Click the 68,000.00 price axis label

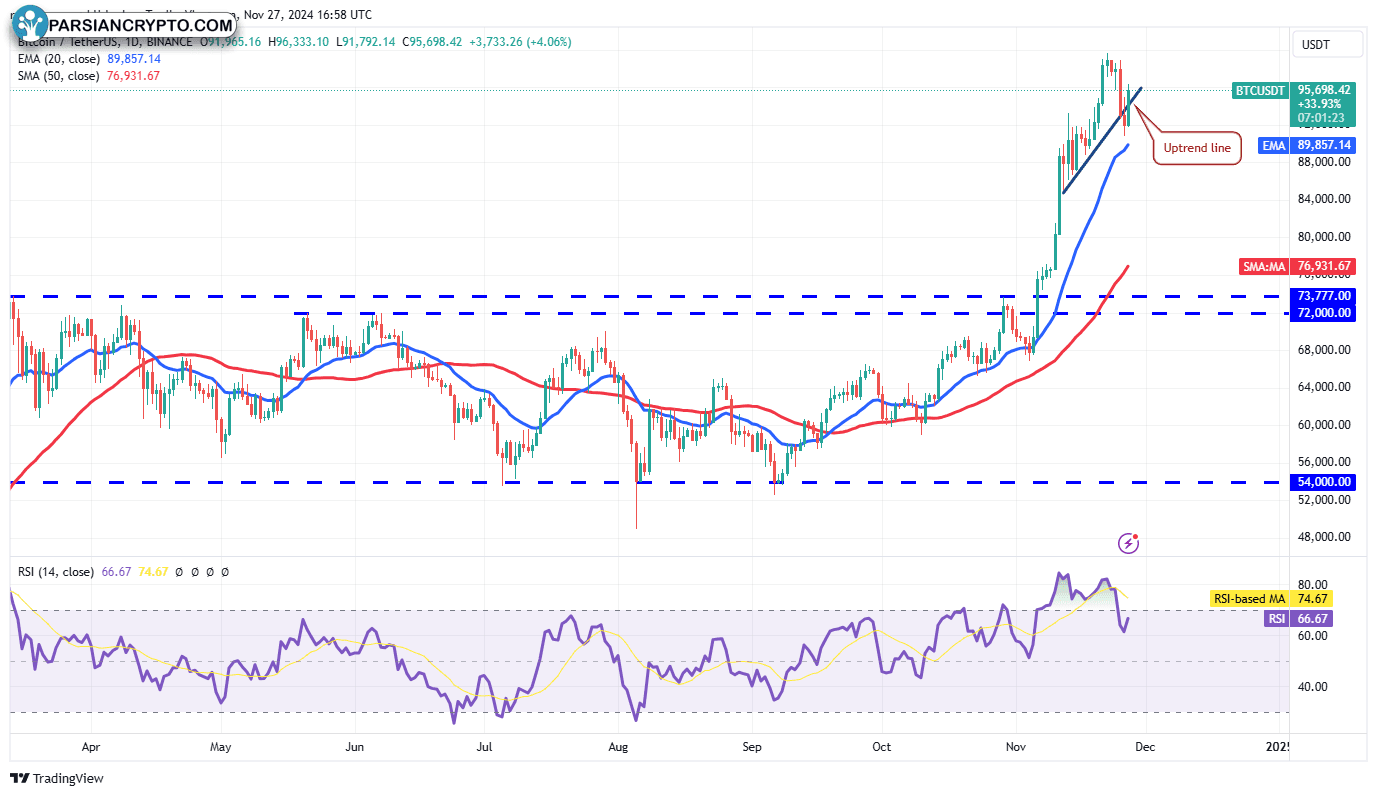[x=1325, y=350]
